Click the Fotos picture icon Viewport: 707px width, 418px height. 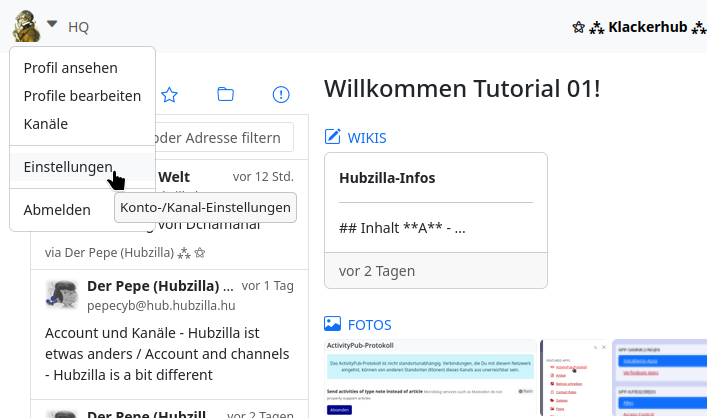click(x=333, y=324)
